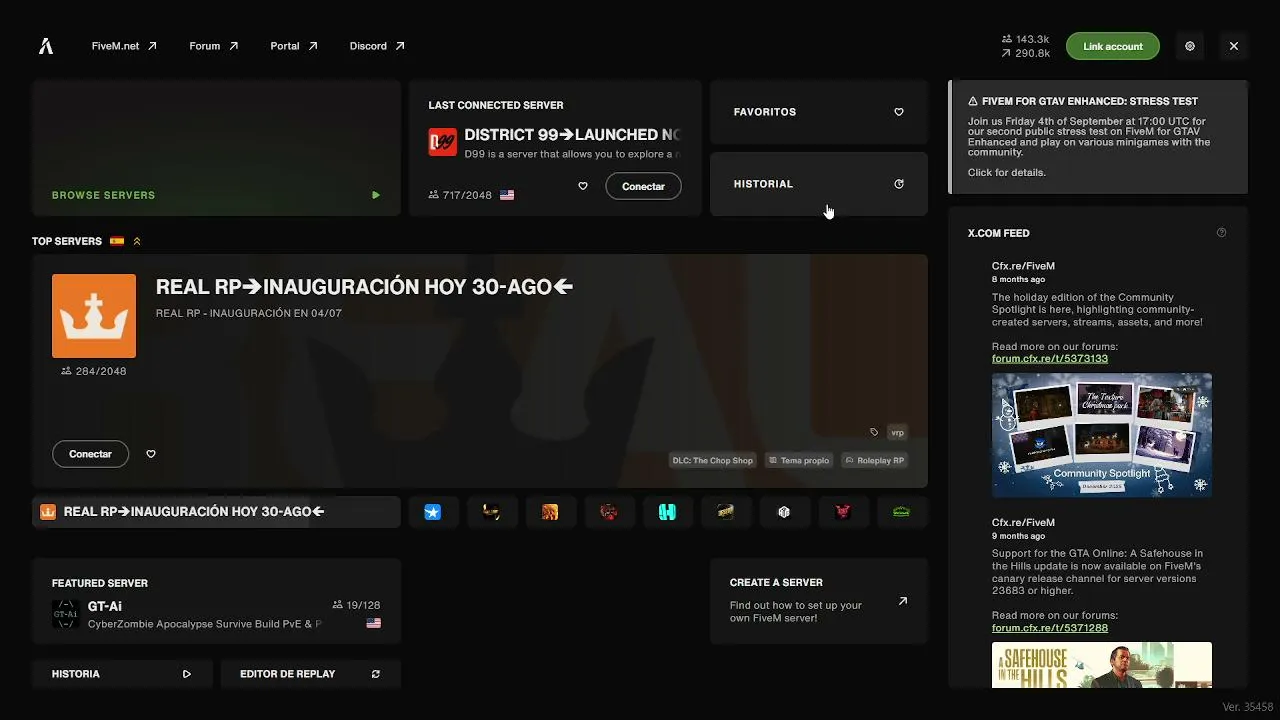Click the Tema propio tag
The image size is (1280, 720).
(x=799, y=461)
